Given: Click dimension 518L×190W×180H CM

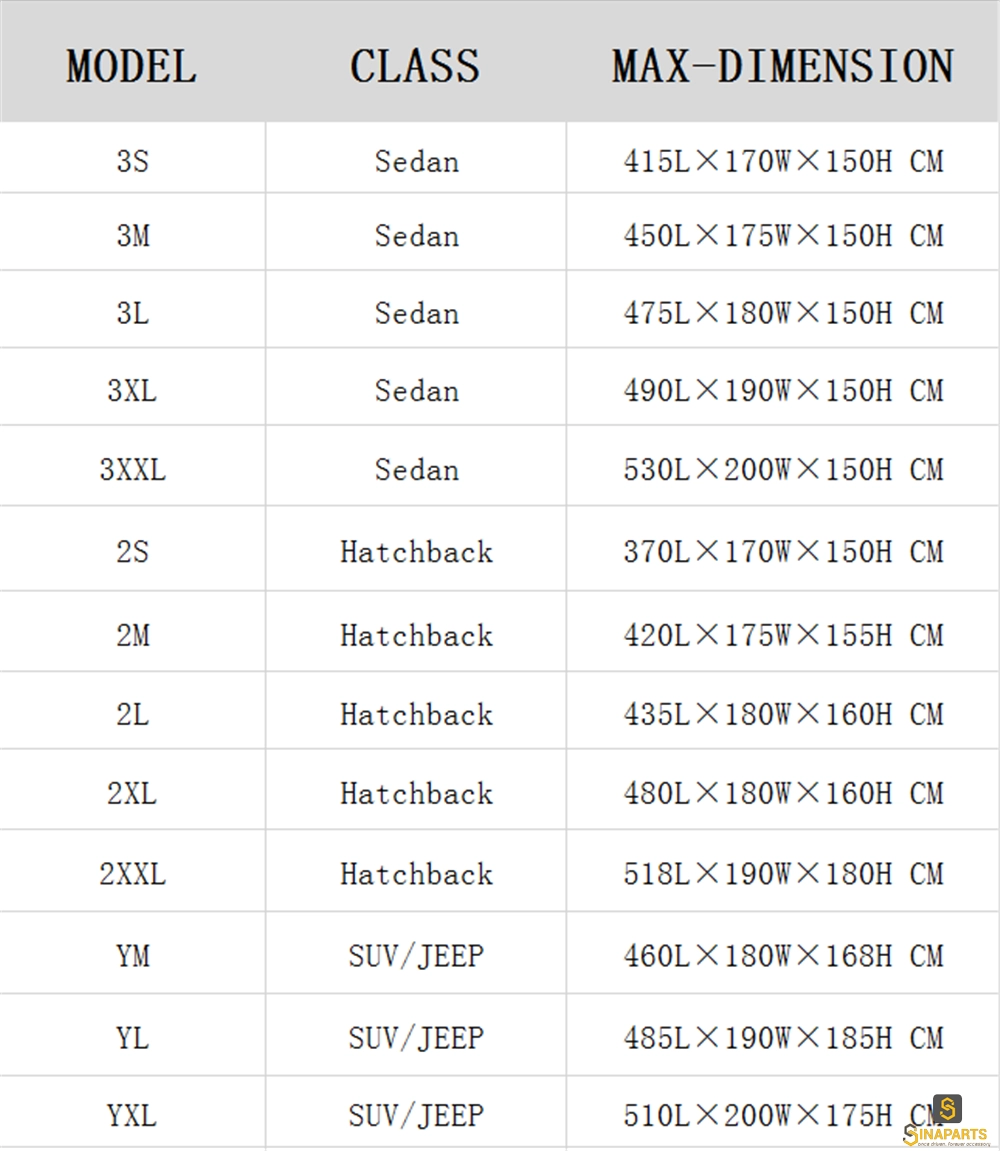Looking at the screenshot, I should pos(783,874).
